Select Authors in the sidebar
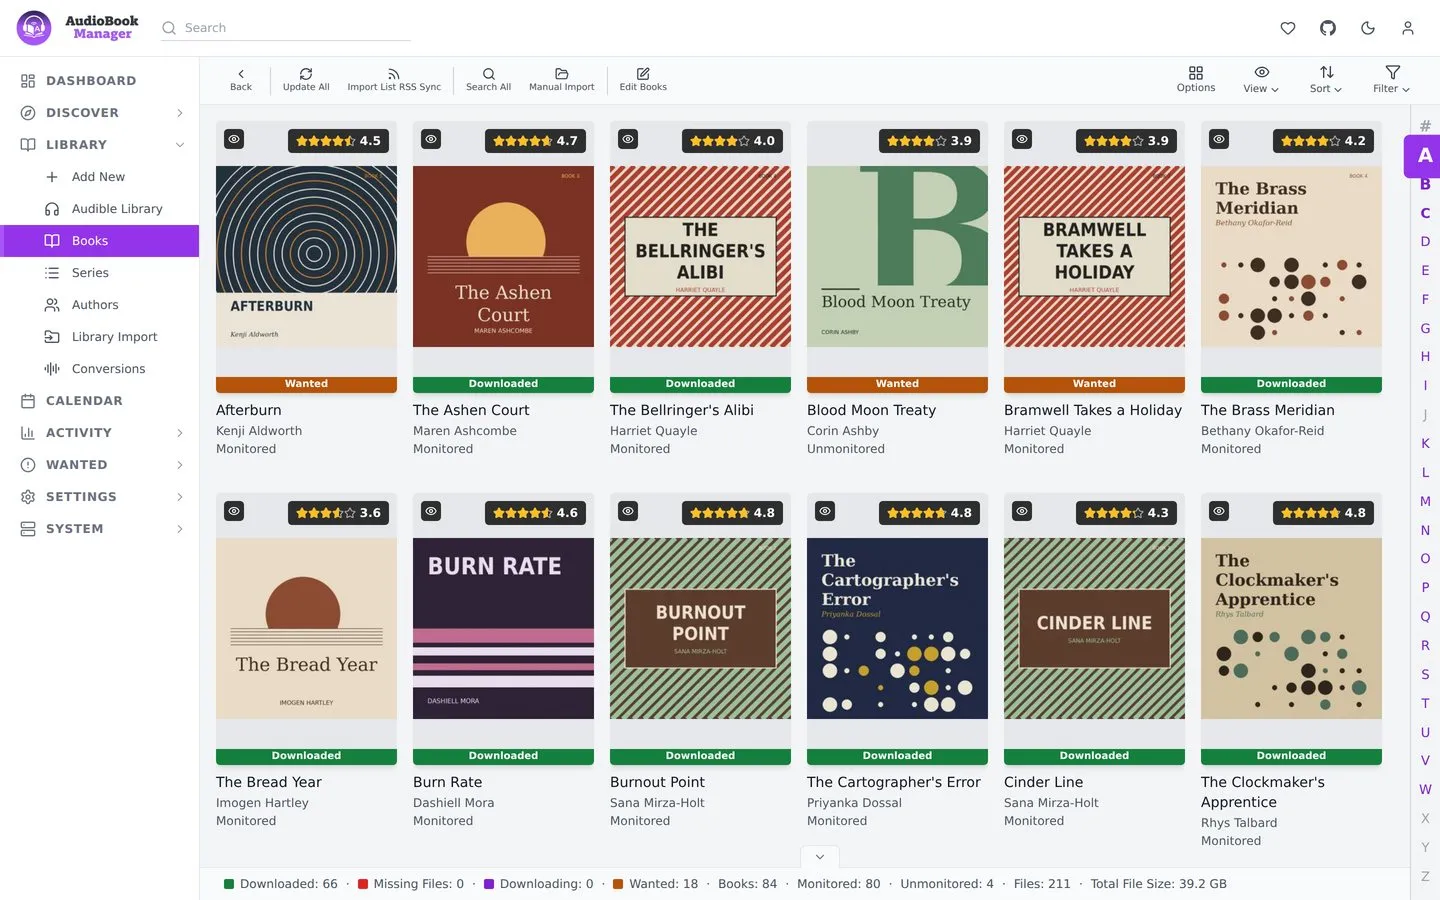Image resolution: width=1440 pixels, height=900 pixels. coord(100,305)
